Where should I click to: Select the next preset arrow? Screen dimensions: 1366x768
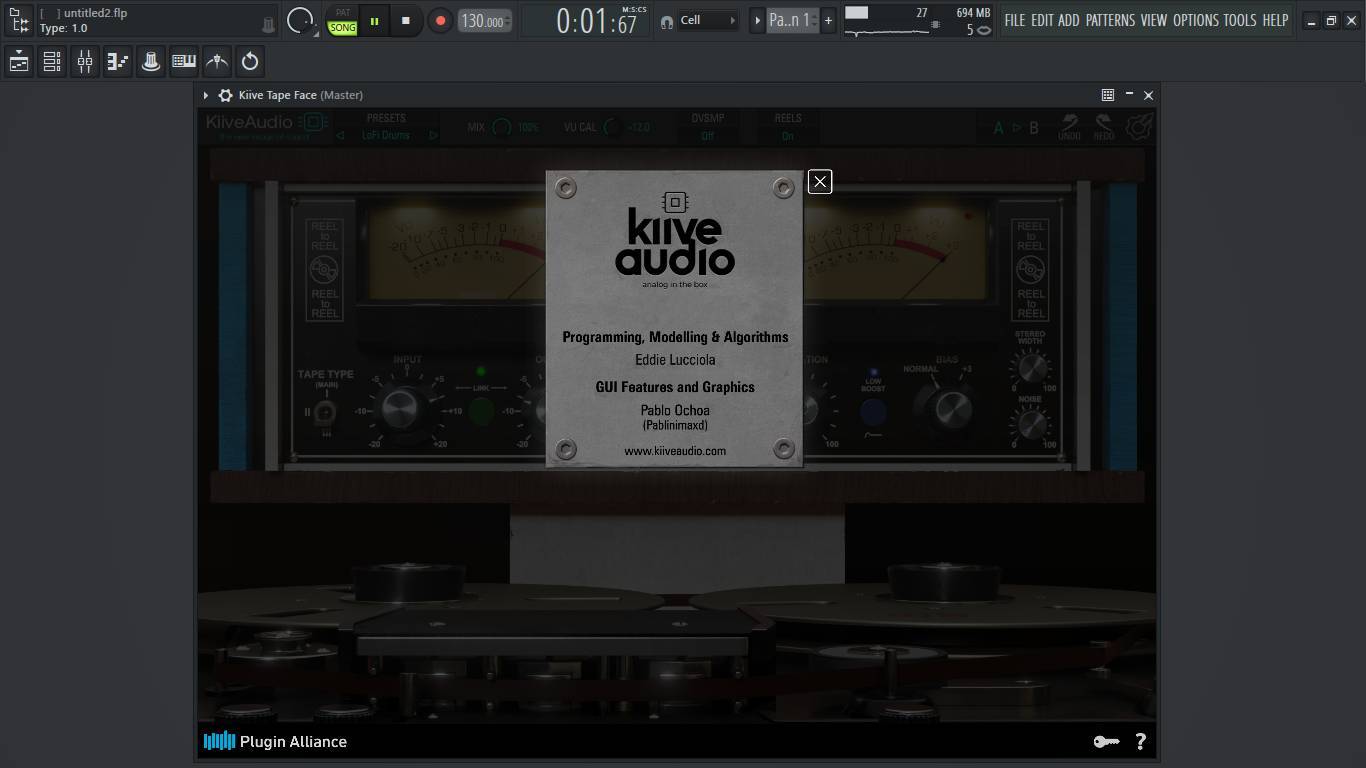coord(433,135)
